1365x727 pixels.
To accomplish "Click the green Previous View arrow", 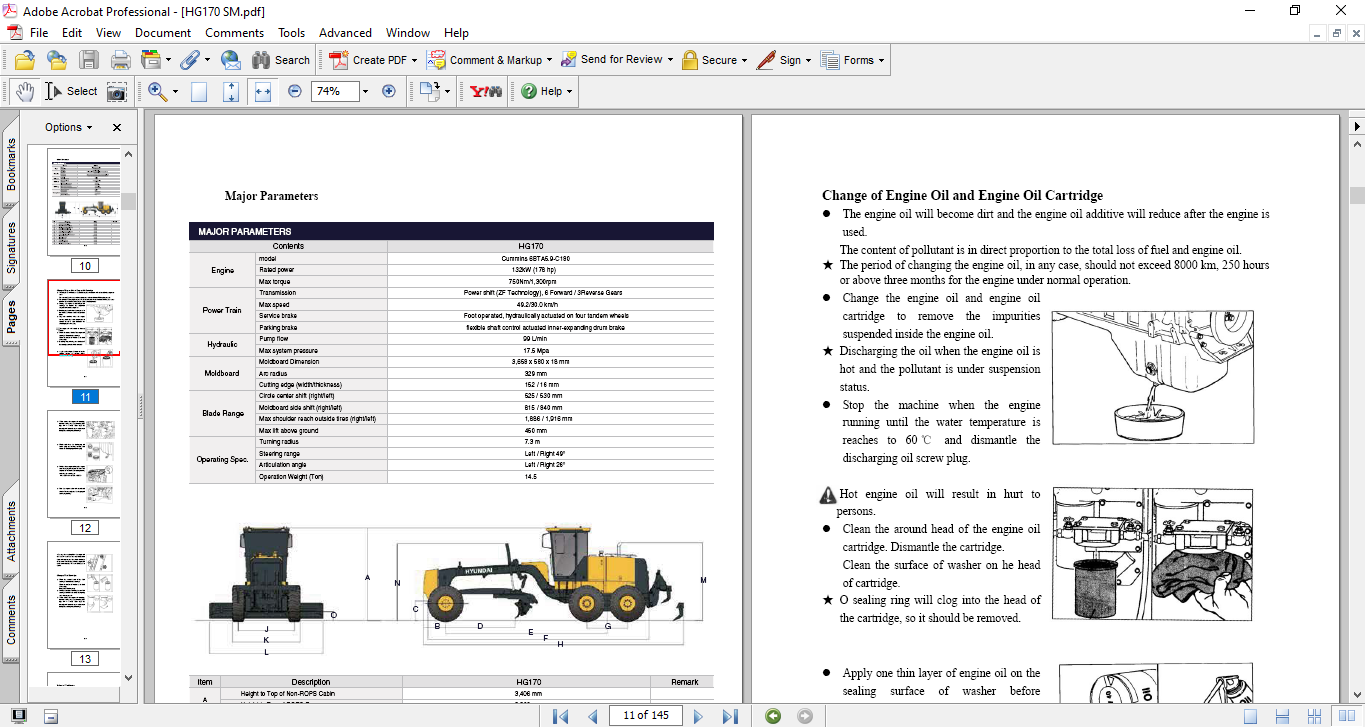I will pos(772,716).
